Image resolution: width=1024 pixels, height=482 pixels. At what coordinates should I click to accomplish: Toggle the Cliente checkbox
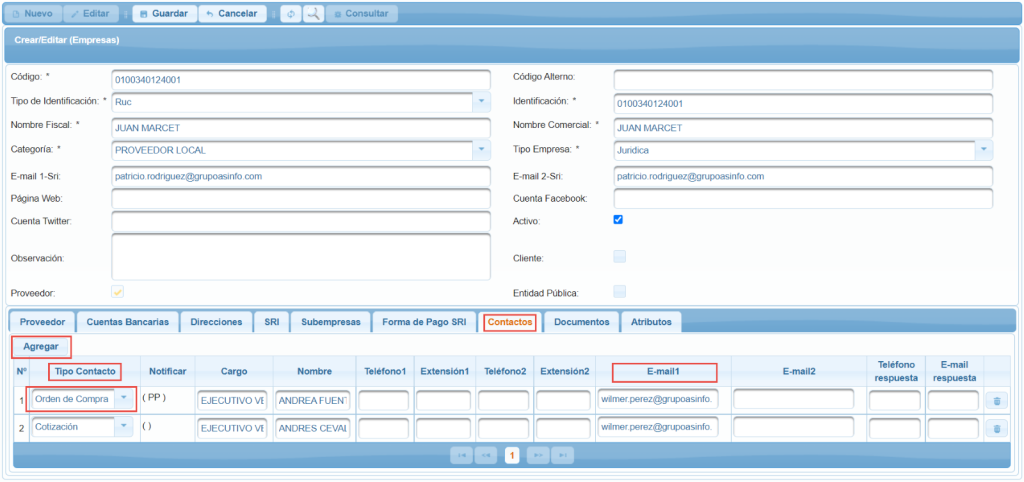619,257
